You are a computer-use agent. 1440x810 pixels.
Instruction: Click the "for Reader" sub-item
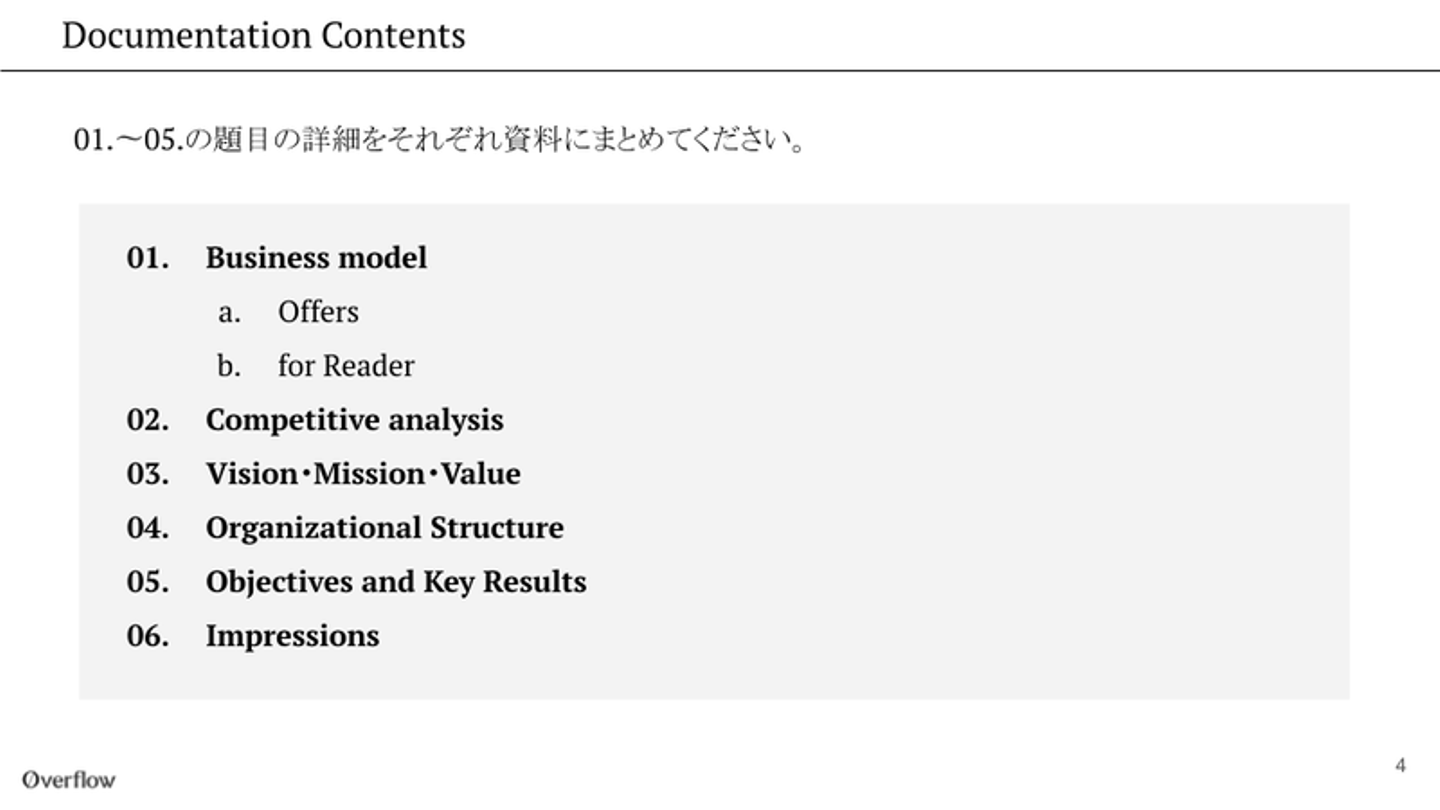click(346, 366)
